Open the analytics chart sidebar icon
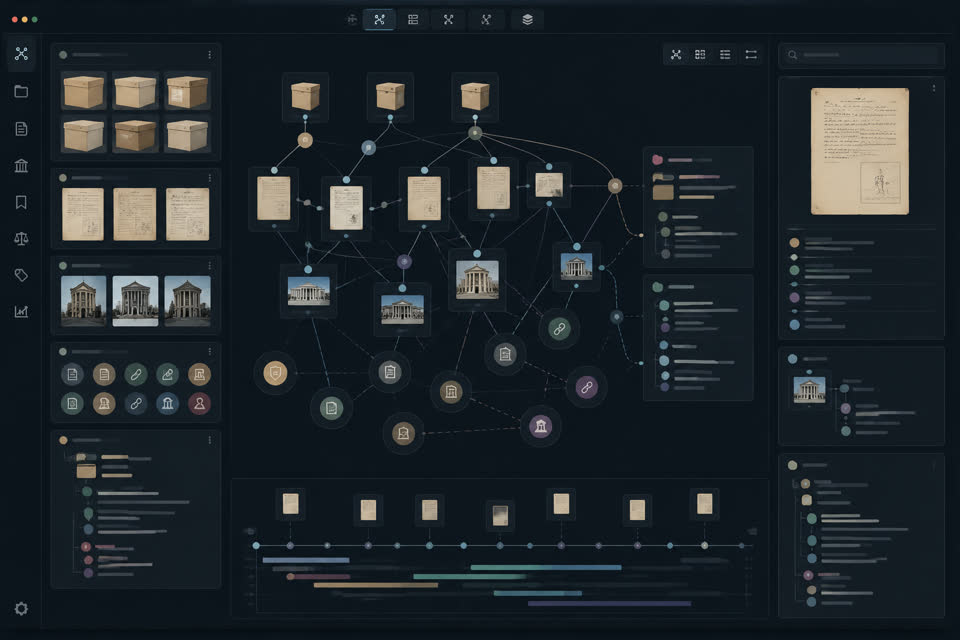This screenshot has width=960, height=640. 21,311
